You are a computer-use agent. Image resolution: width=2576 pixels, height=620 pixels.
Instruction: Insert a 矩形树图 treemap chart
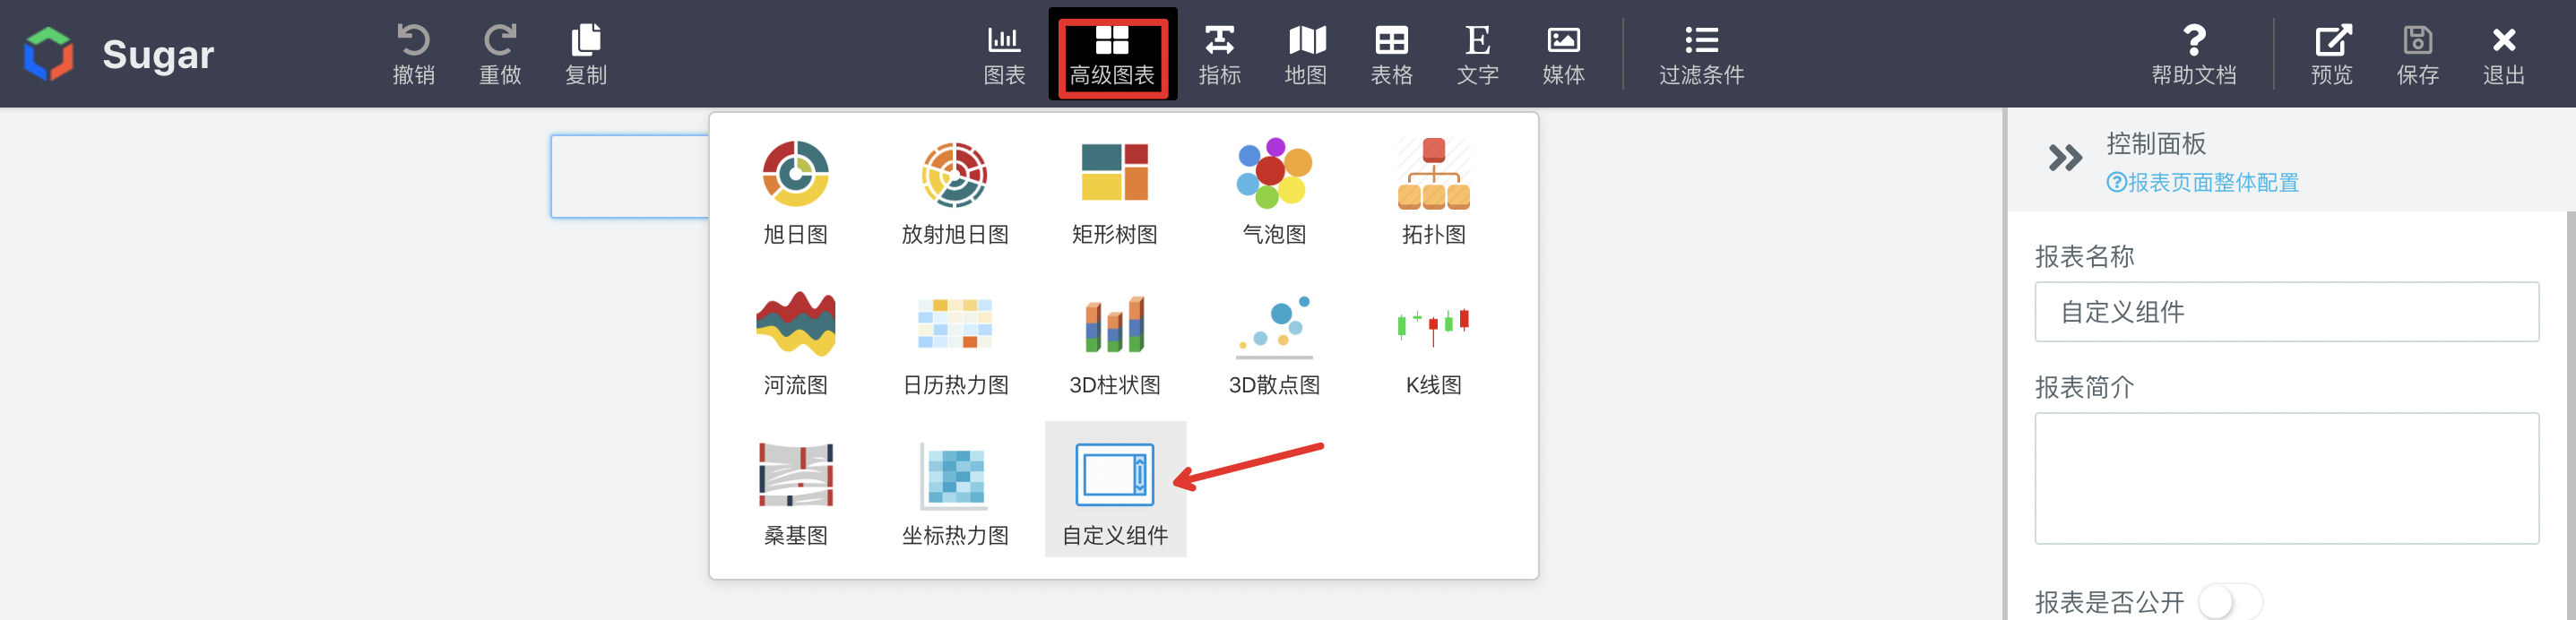click(x=1115, y=193)
